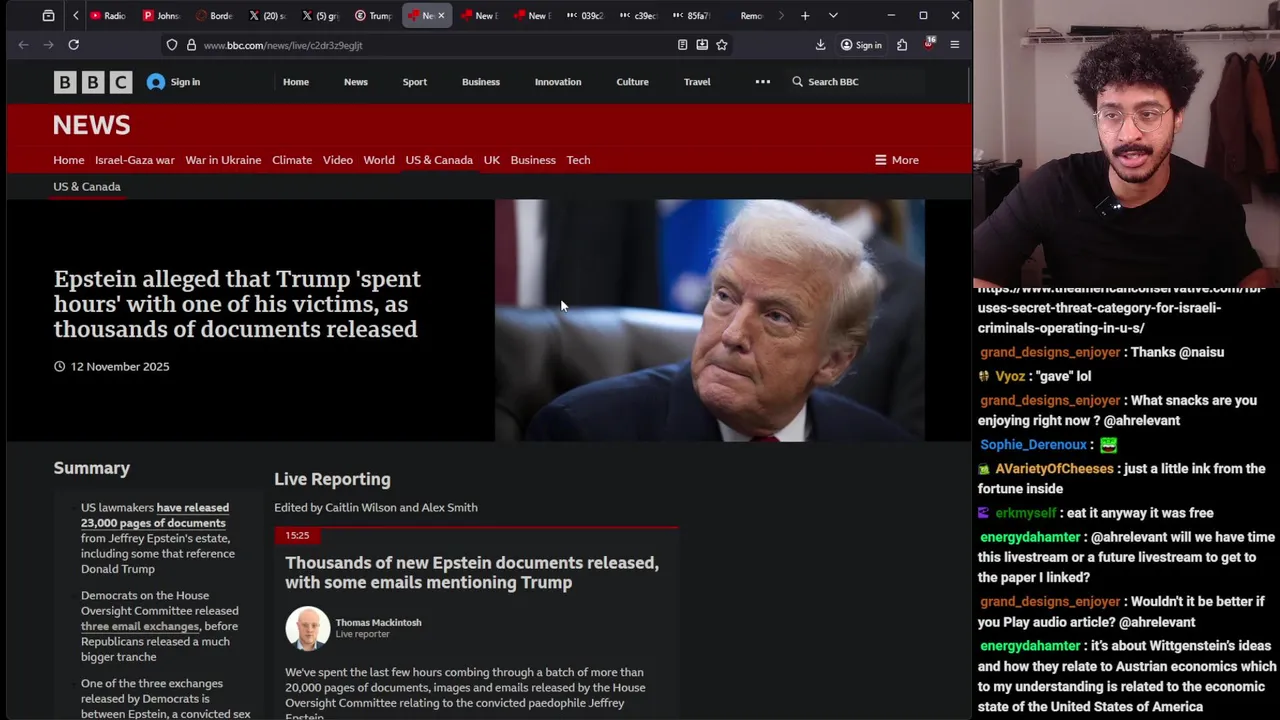1280x720 pixels.
Task: Open Israel-Gaza war news section
Action: point(135,160)
